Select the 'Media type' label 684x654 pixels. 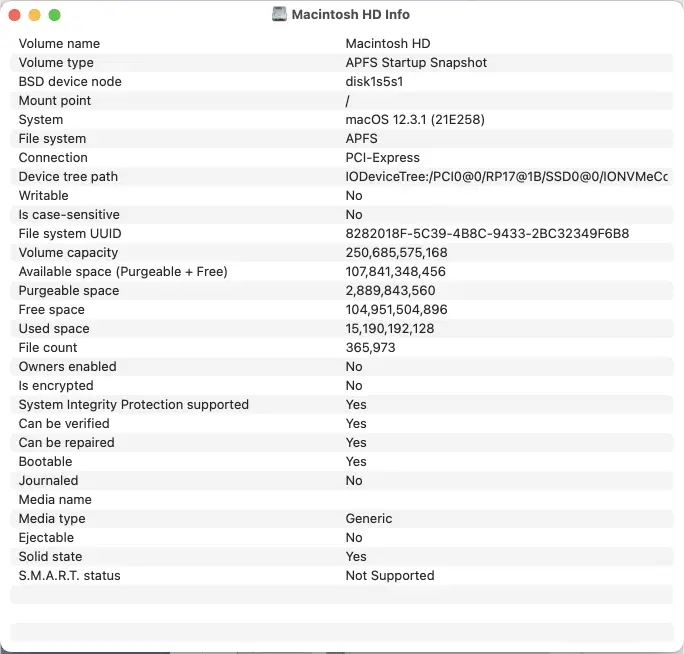click(x=52, y=519)
